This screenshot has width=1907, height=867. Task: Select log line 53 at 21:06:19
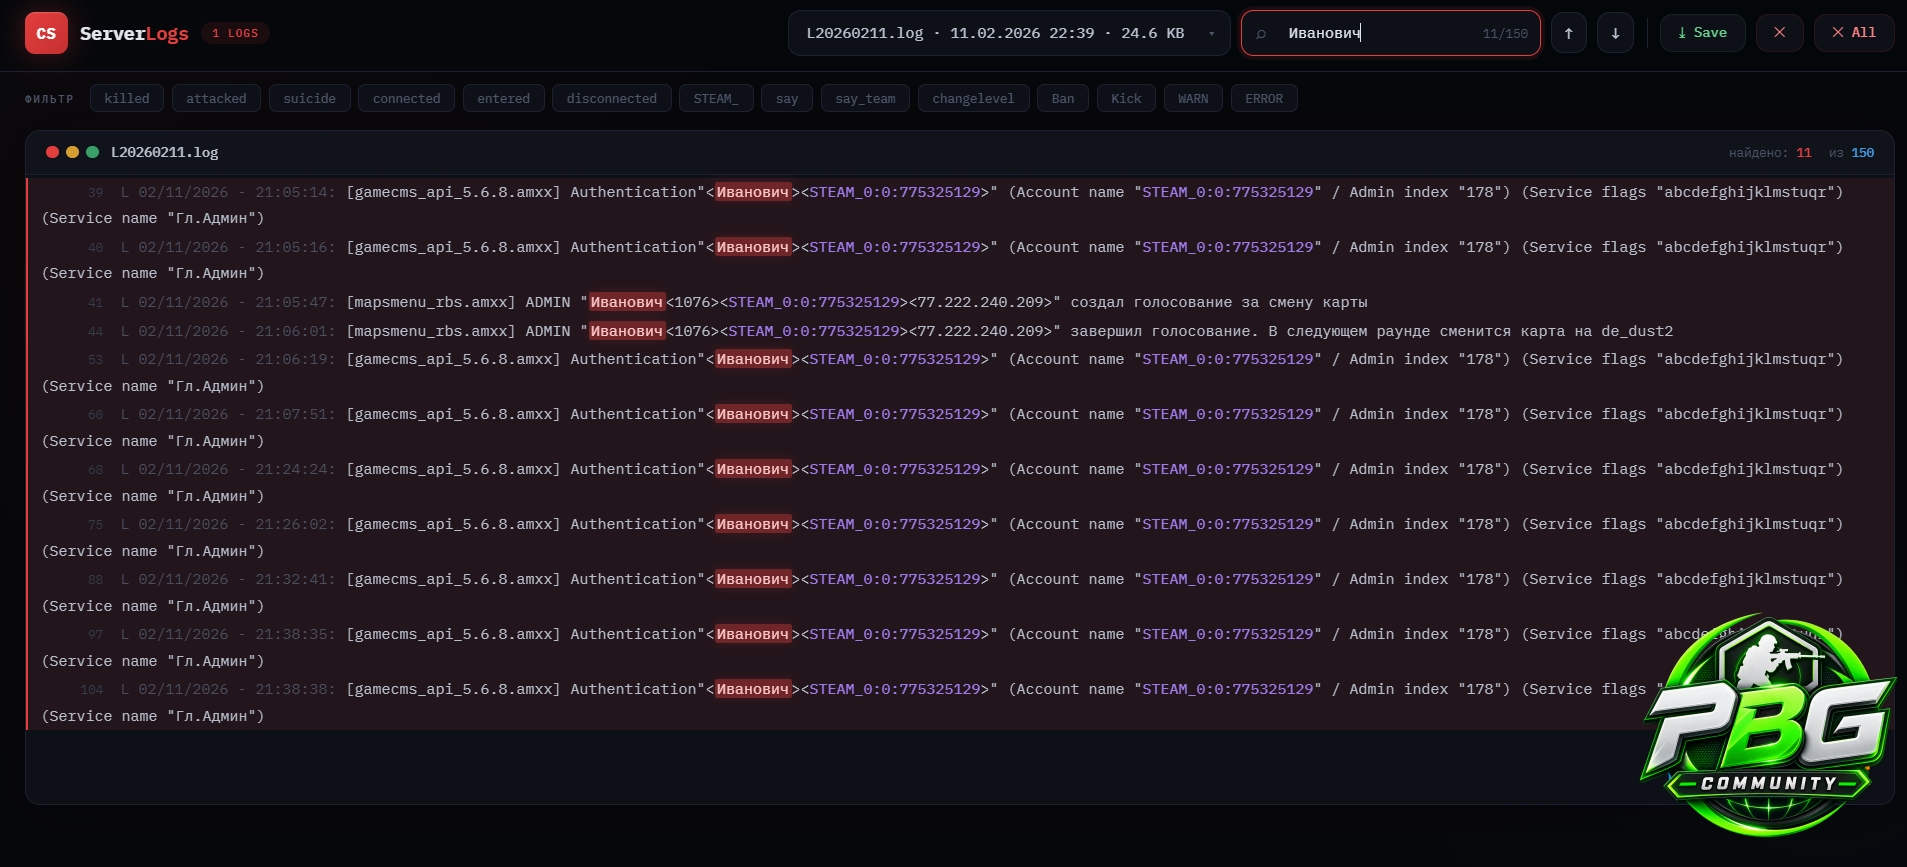pyautogui.click(x=959, y=372)
